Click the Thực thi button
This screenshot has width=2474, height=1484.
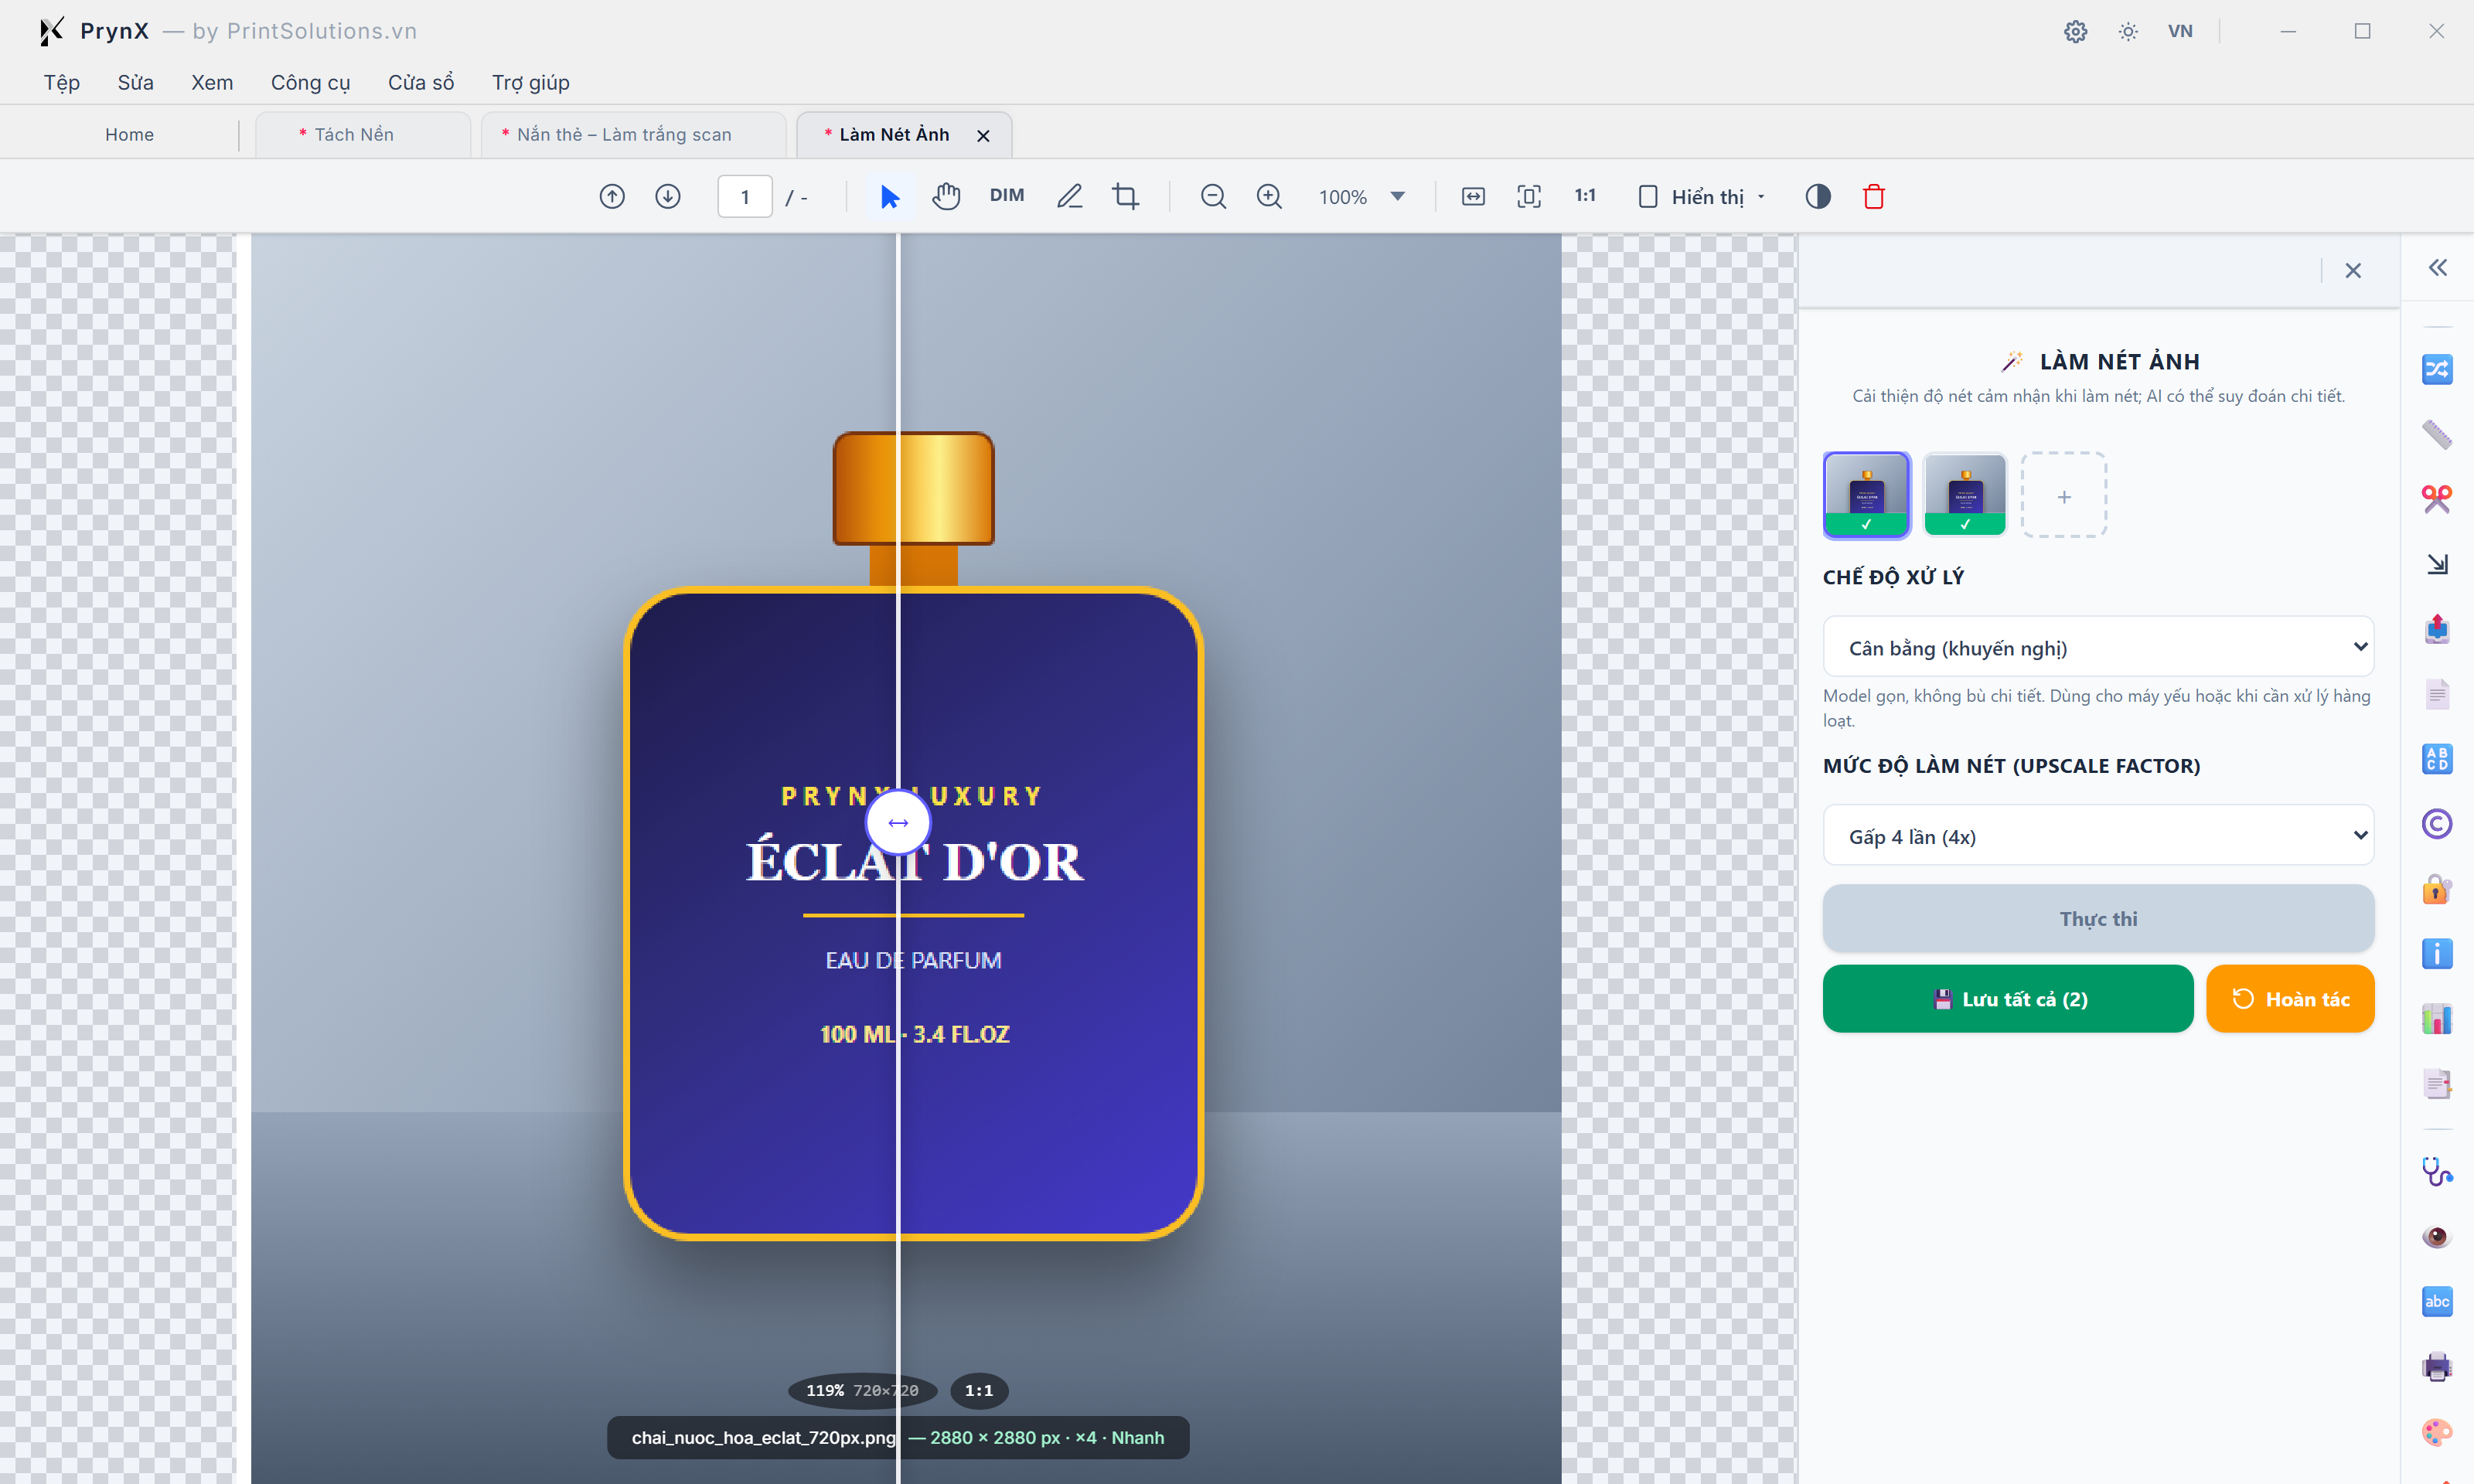pos(2098,919)
